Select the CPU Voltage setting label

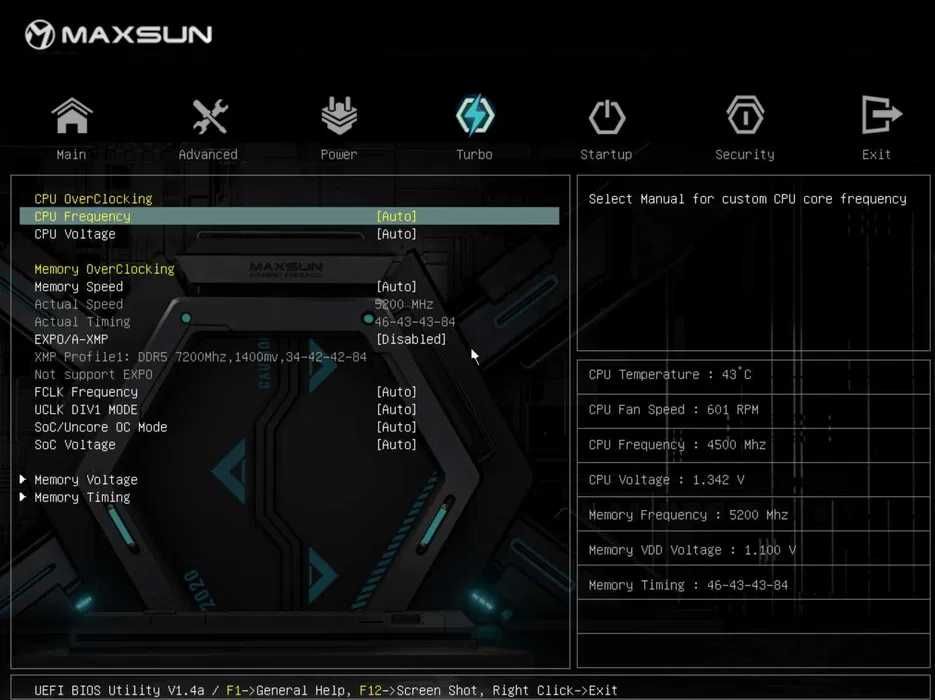(75, 234)
